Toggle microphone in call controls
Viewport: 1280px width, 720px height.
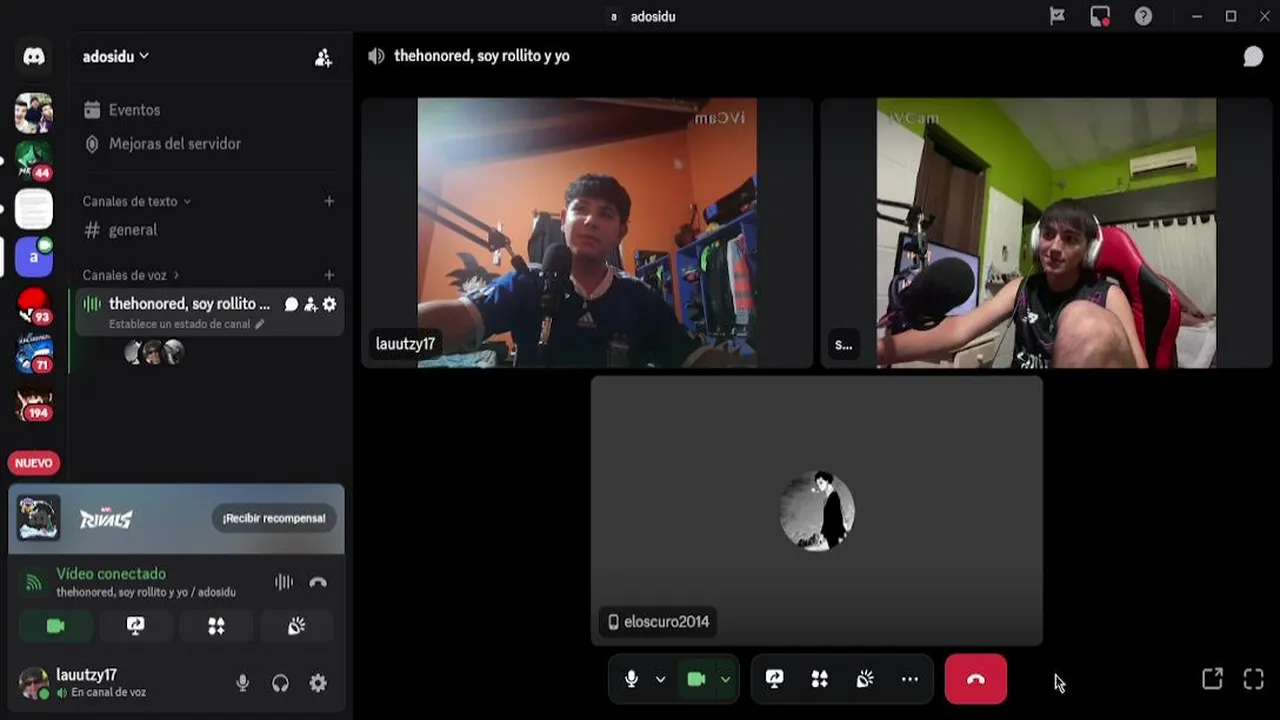[631, 679]
